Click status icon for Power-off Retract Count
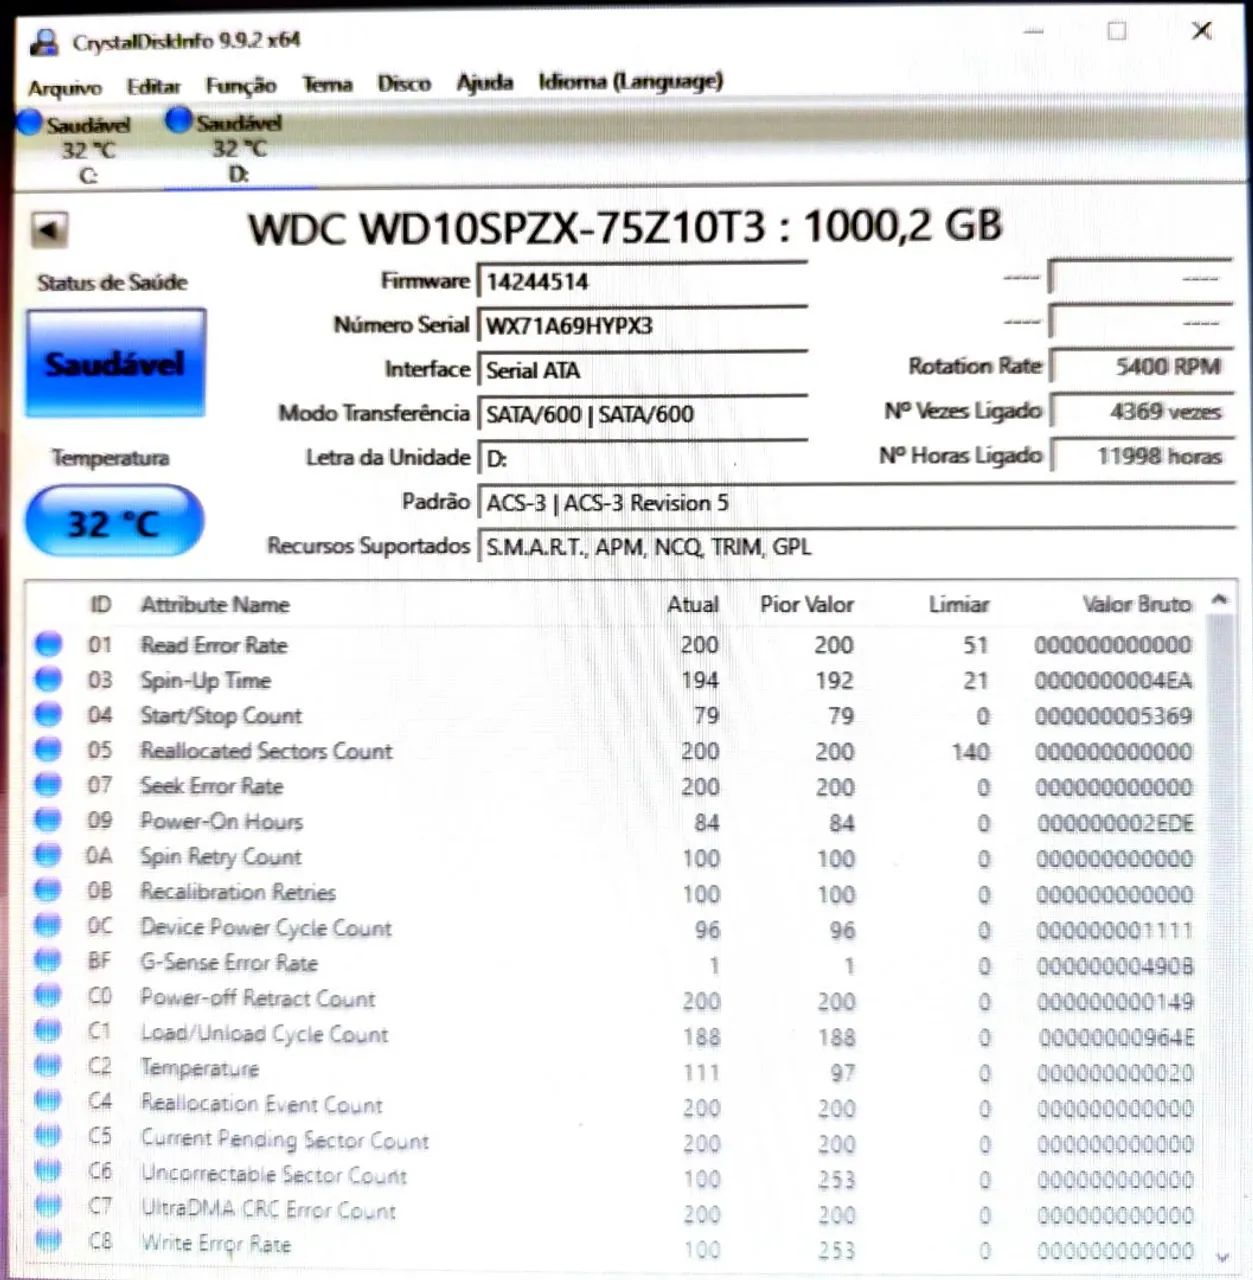1253x1280 pixels. click(x=48, y=995)
